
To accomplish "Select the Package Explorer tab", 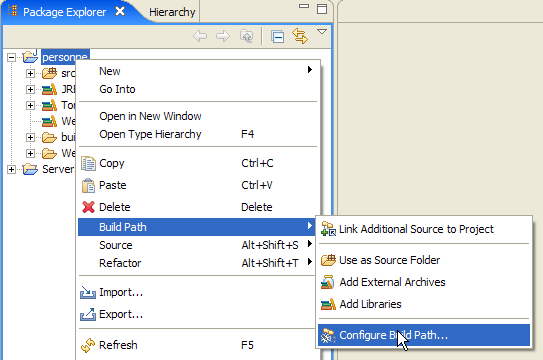I will (x=64, y=12).
